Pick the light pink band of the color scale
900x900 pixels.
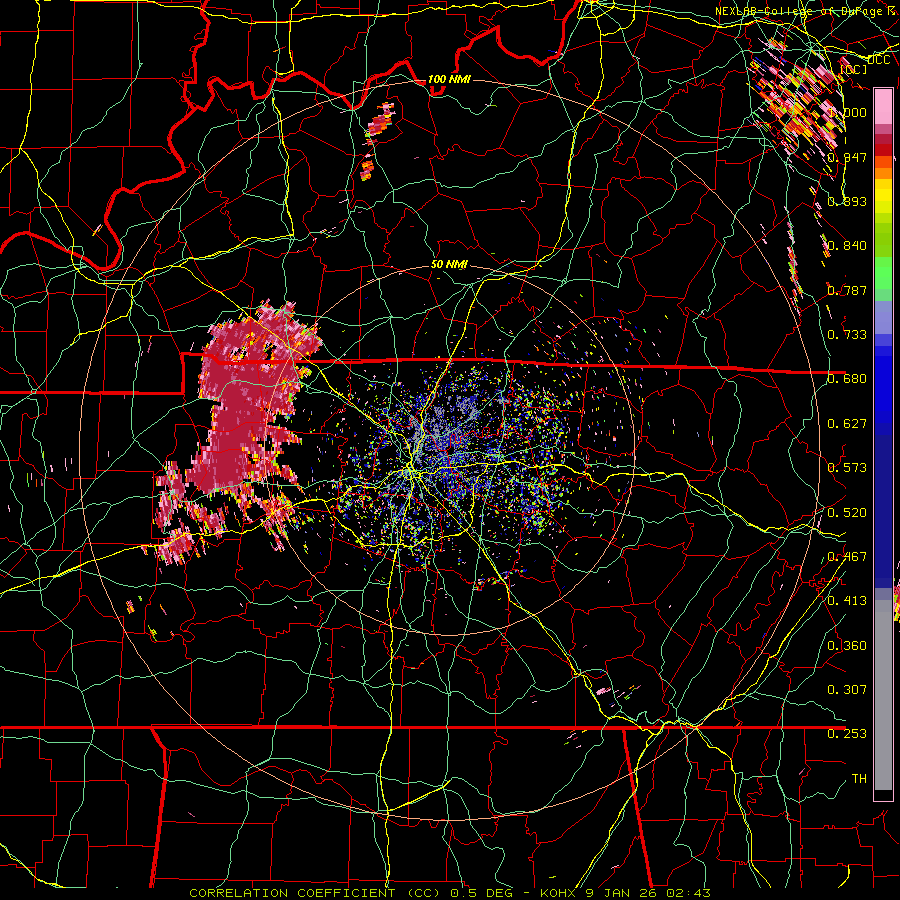click(x=883, y=106)
